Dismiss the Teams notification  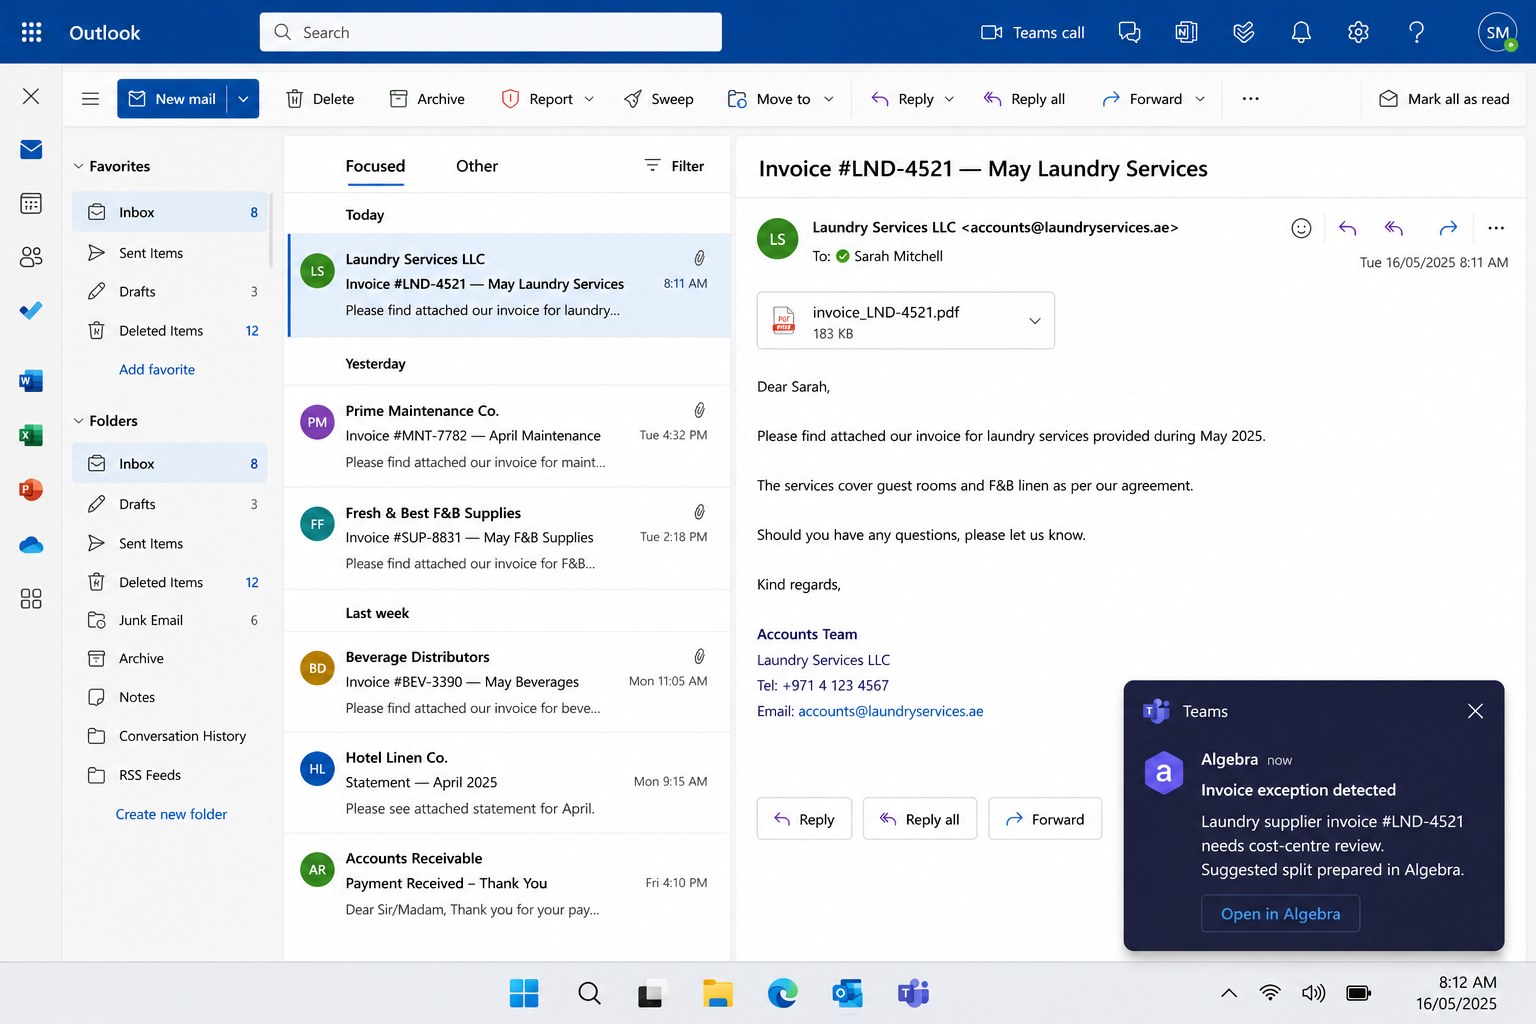click(x=1475, y=711)
